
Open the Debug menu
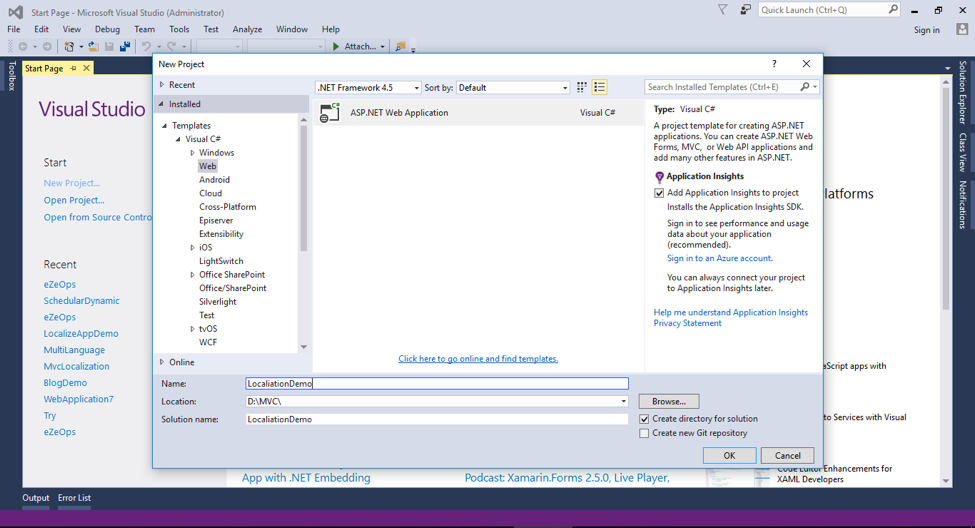coord(107,29)
